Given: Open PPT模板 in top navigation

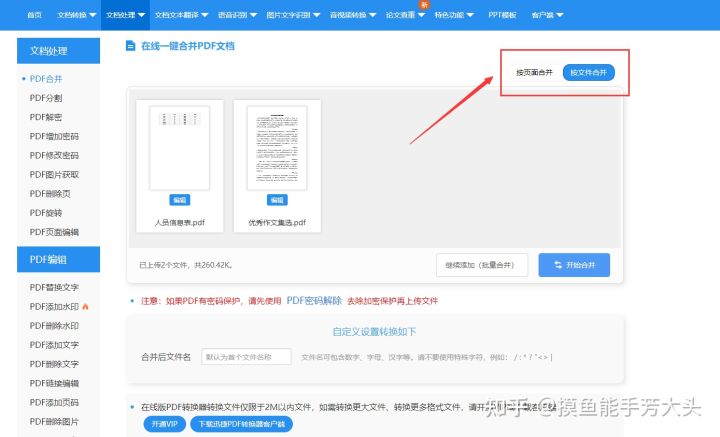Looking at the screenshot, I should tap(502, 15).
